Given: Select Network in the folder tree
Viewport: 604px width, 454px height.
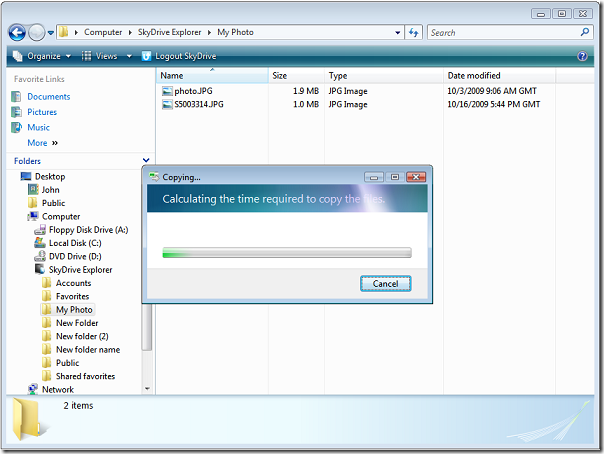Looking at the screenshot, I should coord(58,389).
